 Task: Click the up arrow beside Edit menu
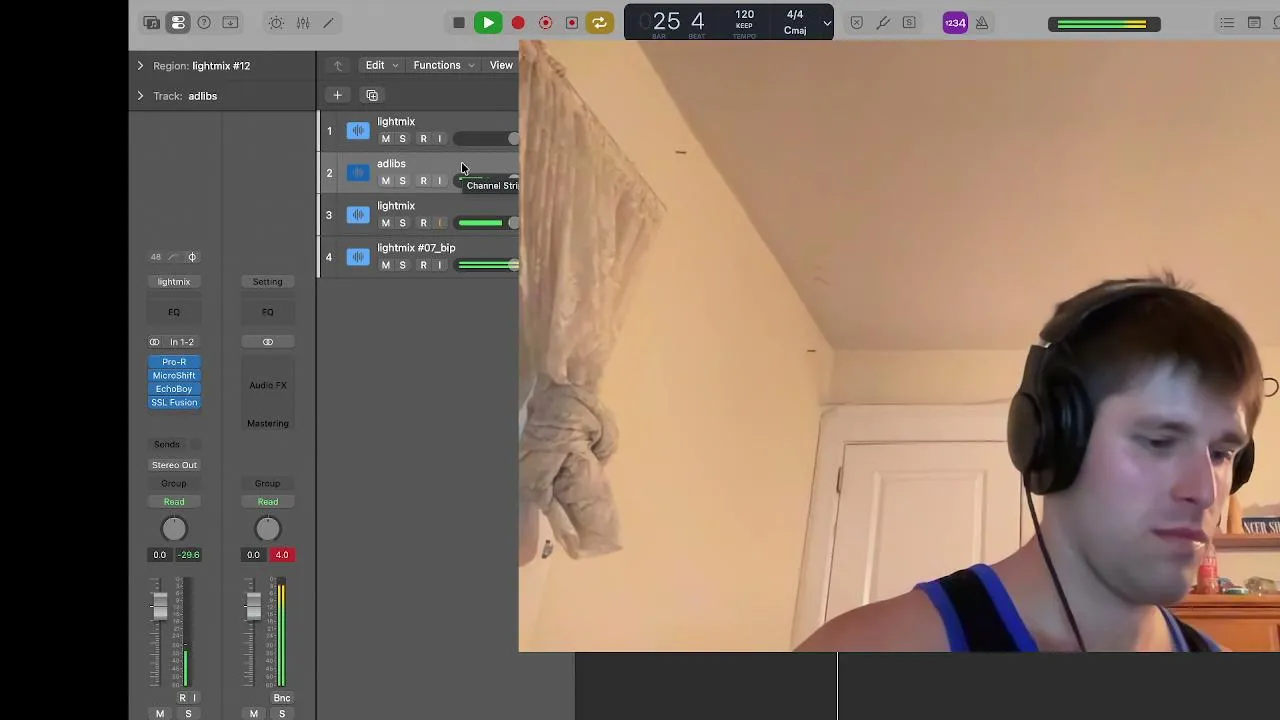[x=338, y=66]
